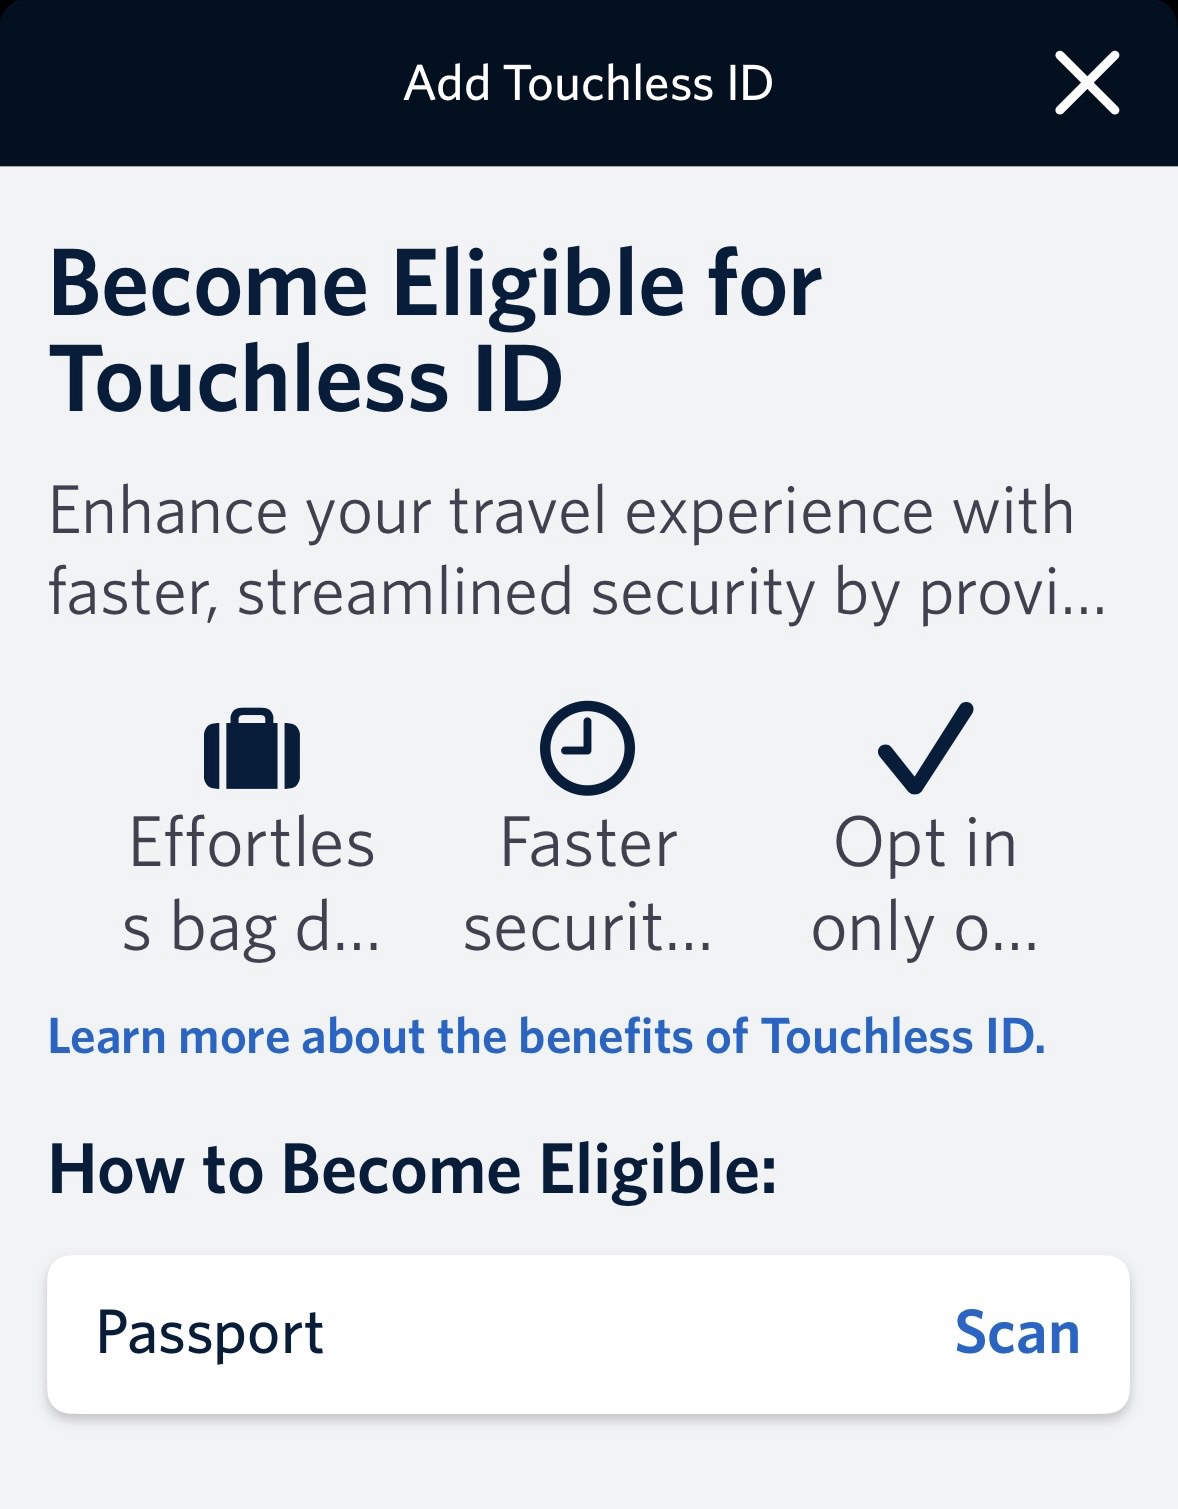Tap the clock faster security icon
The image size is (1178, 1509).
(587, 748)
